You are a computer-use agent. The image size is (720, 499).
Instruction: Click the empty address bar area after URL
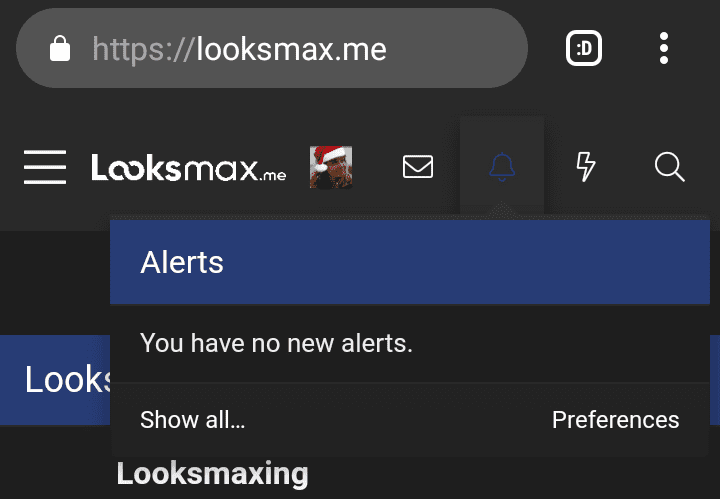455,48
